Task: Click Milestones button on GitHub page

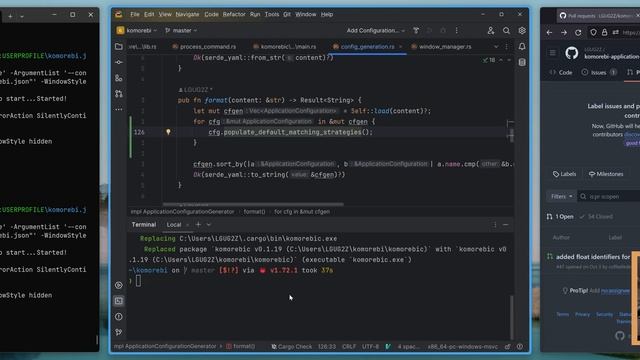Action: [606, 174]
